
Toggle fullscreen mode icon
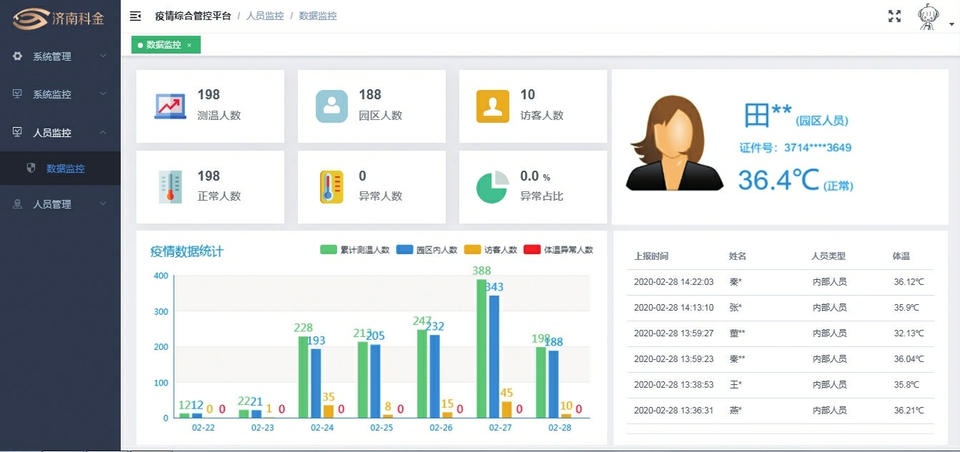click(895, 16)
